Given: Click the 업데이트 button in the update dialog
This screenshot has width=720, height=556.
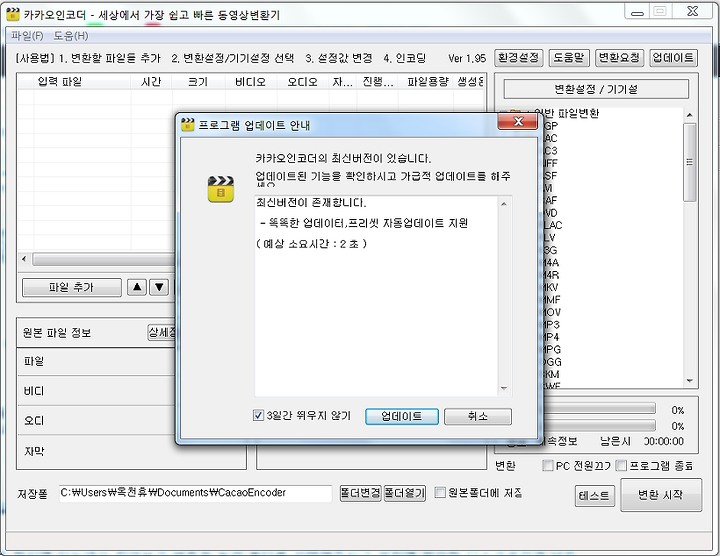Looking at the screenshot, I should pyautogui.click(x=402, y=416).
